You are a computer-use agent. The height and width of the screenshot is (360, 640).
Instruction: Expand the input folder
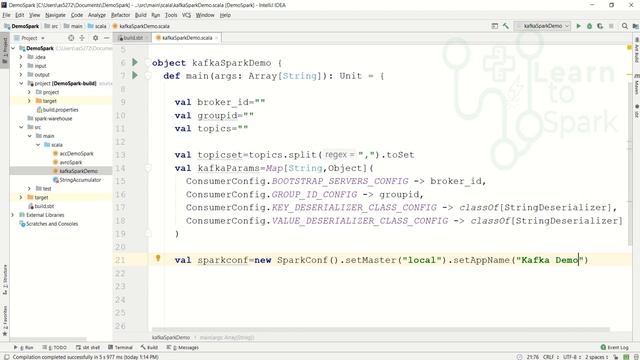(21, 66)
